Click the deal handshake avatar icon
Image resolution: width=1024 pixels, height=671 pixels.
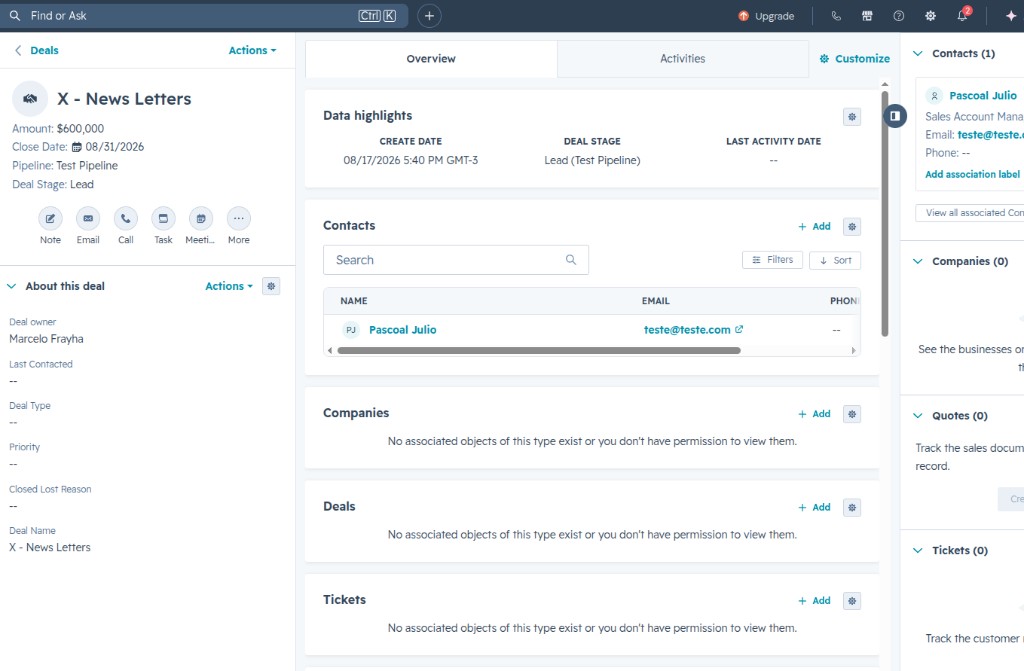(30, 99)
